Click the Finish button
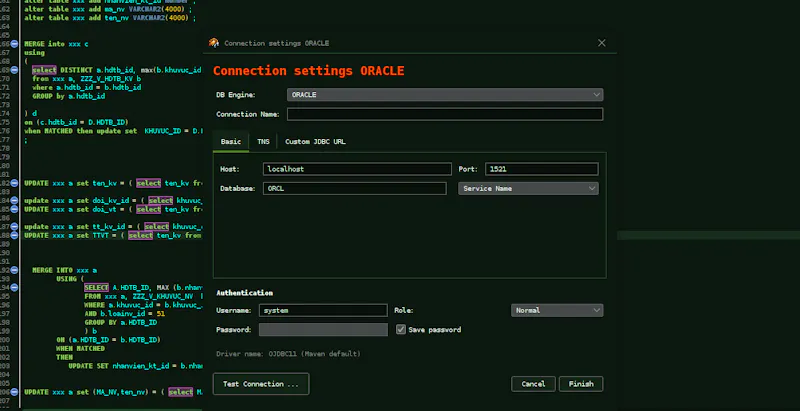 click(581, 384)
